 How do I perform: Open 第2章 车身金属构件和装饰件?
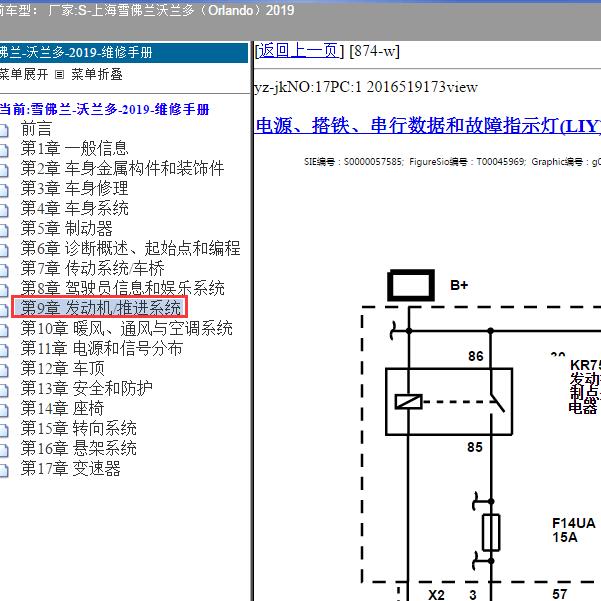pos(122,168)
